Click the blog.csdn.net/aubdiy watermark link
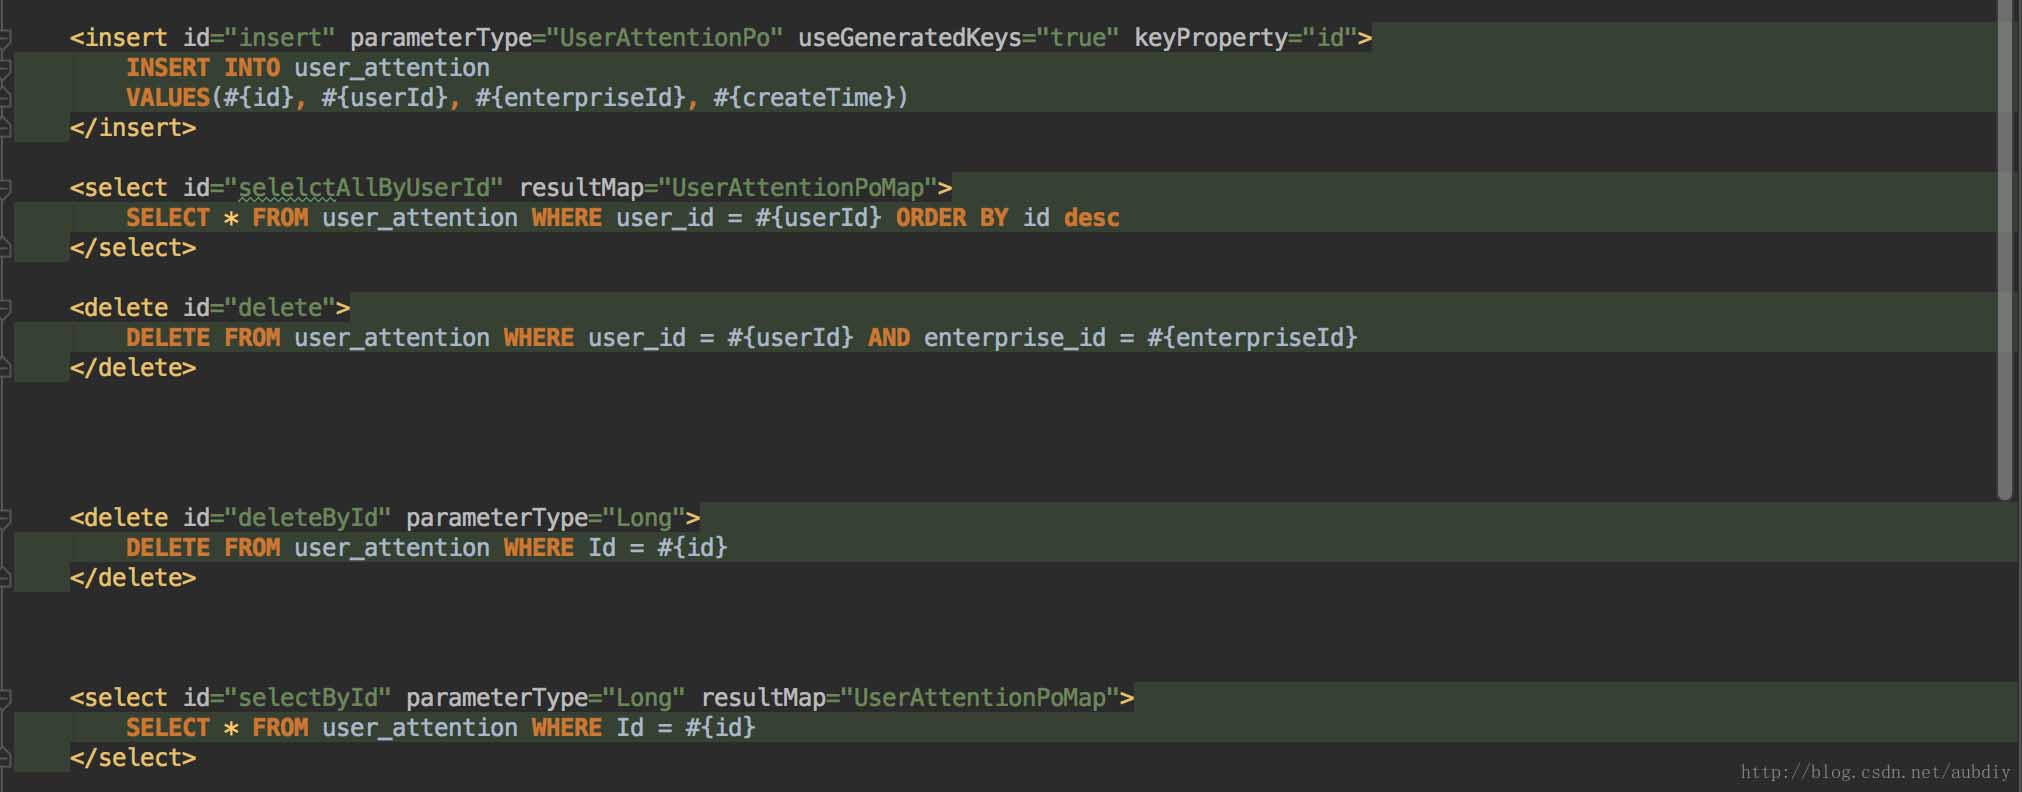The height and width of the screenshot is (792, 2022). coord(1874,772)
